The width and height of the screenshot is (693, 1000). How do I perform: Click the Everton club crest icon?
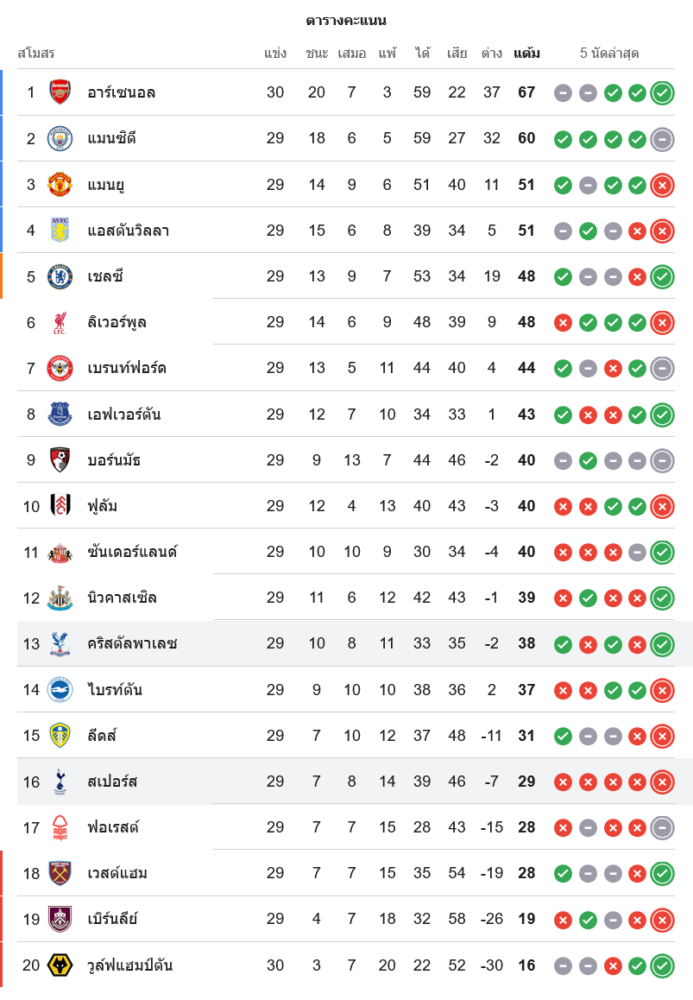tap(61, 414)
